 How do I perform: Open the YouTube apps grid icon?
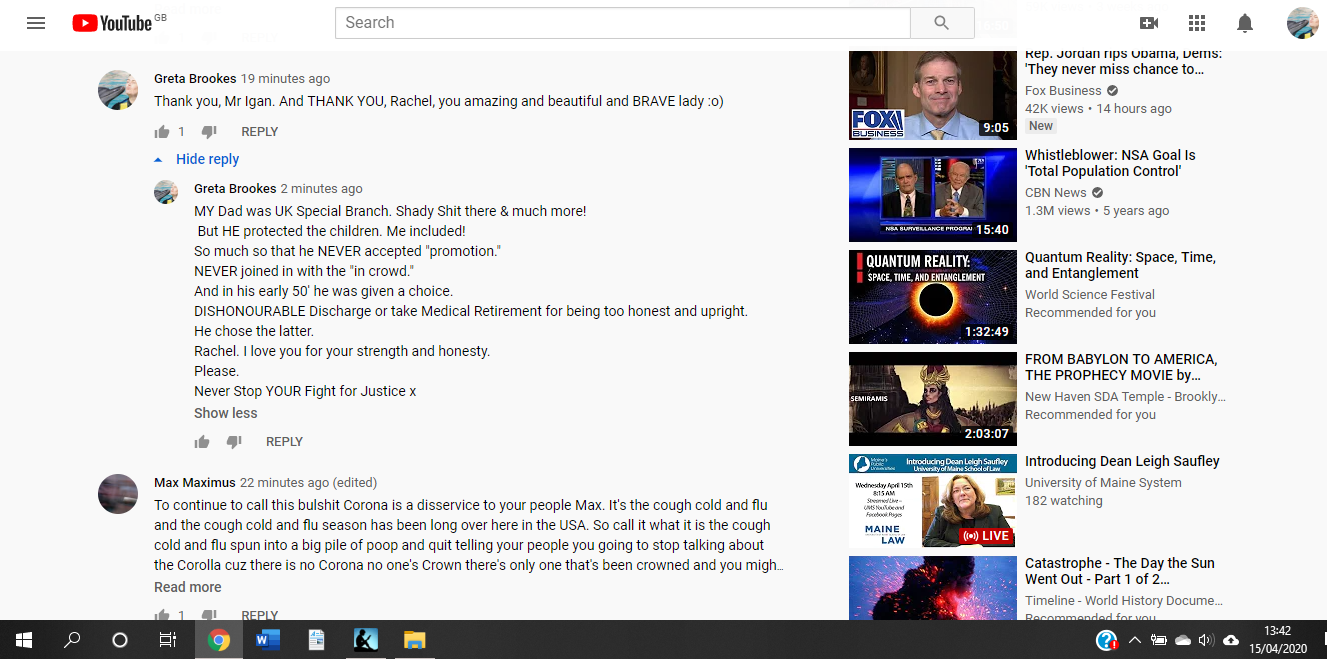[x=1197, y=23]
